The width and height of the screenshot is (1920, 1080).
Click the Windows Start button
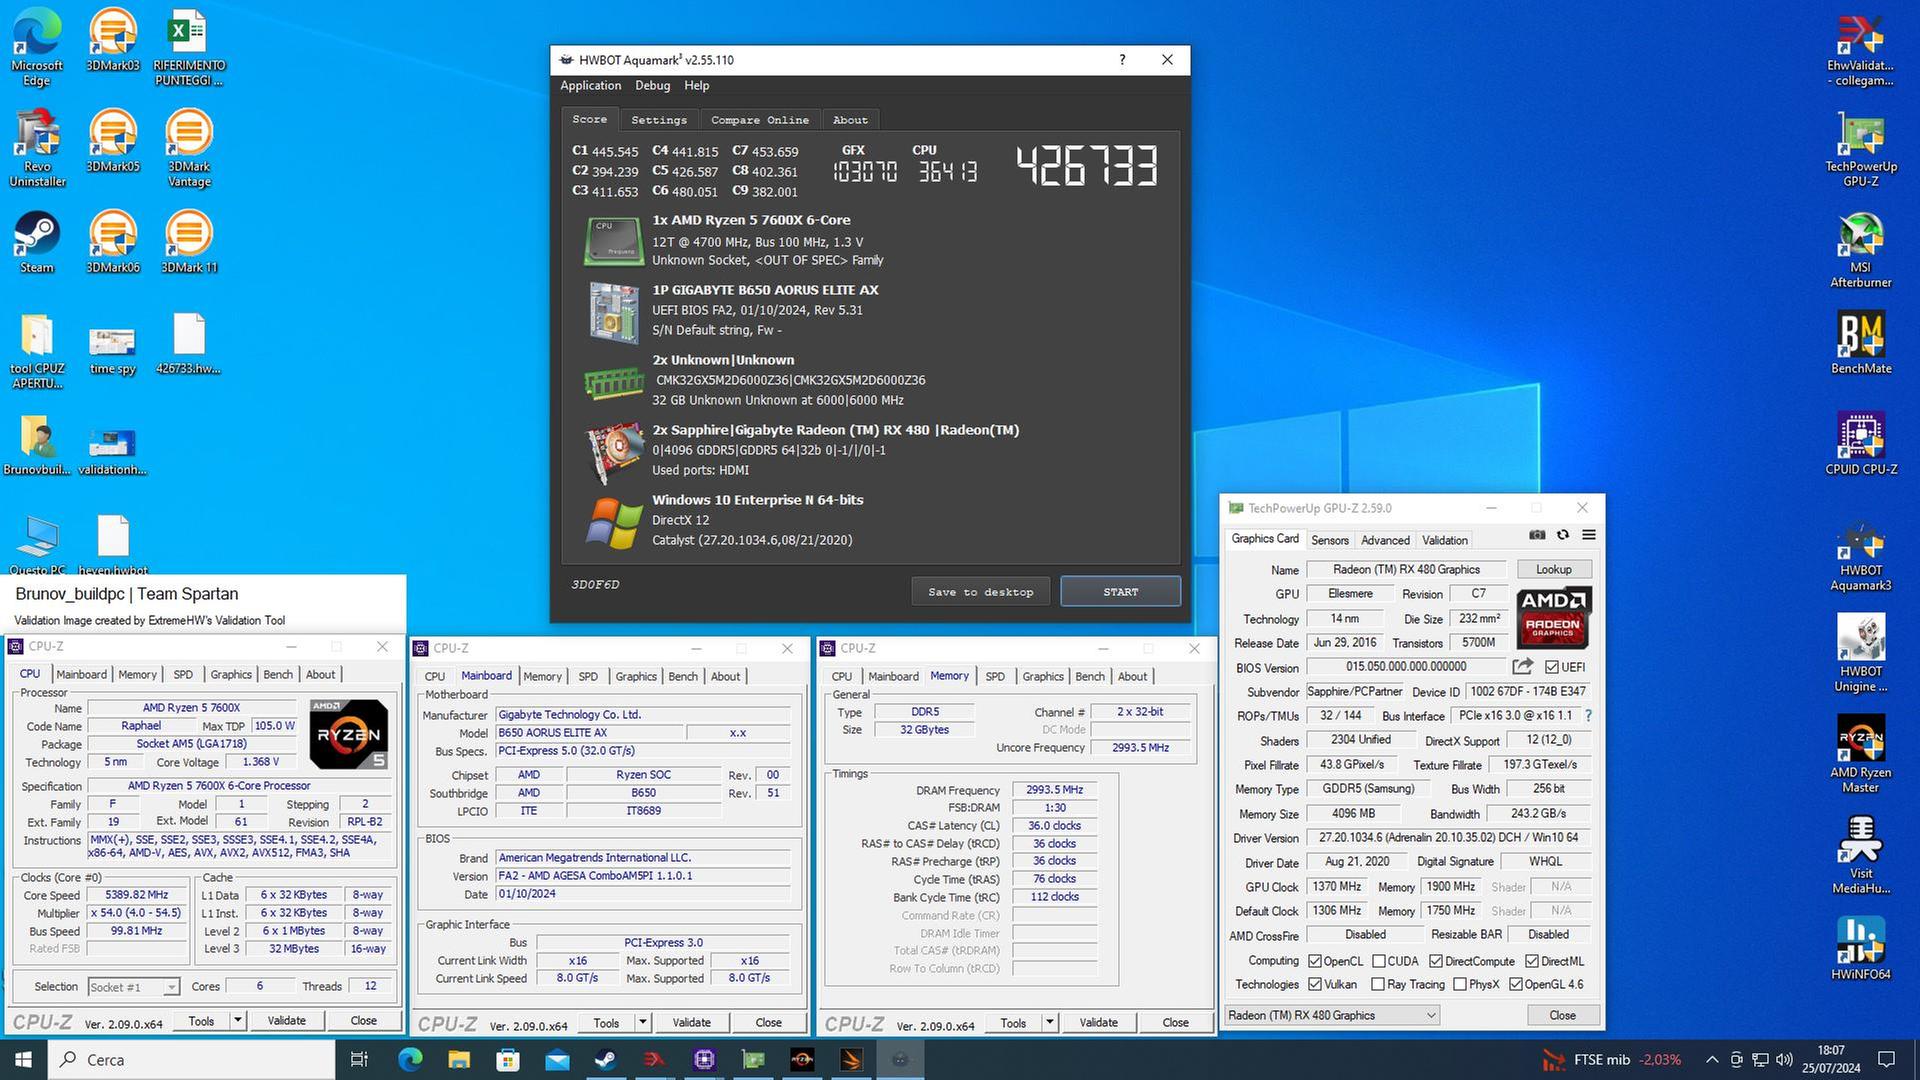point(23,1059)
